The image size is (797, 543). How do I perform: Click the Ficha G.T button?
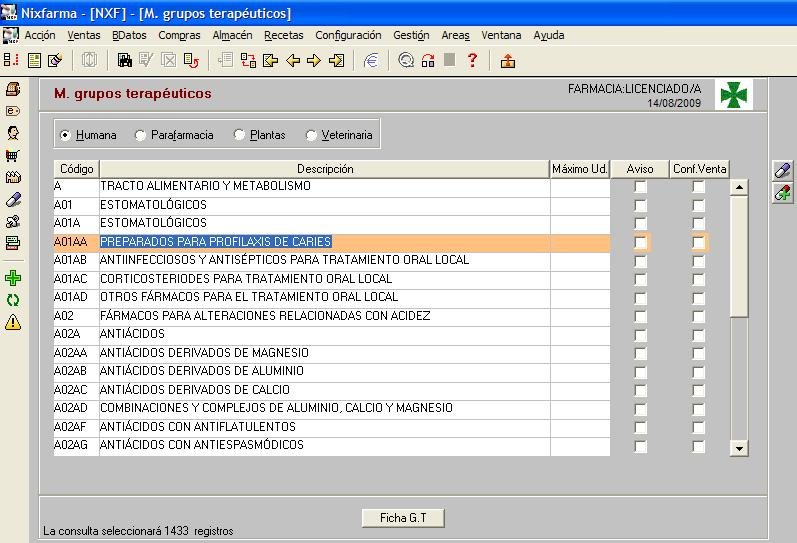[x=403, y=518]
